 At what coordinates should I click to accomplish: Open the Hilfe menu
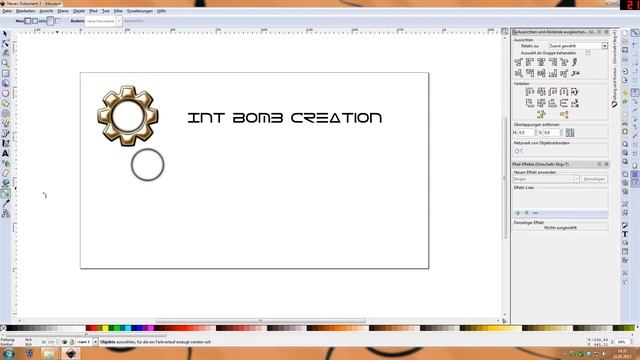[161, 11]
